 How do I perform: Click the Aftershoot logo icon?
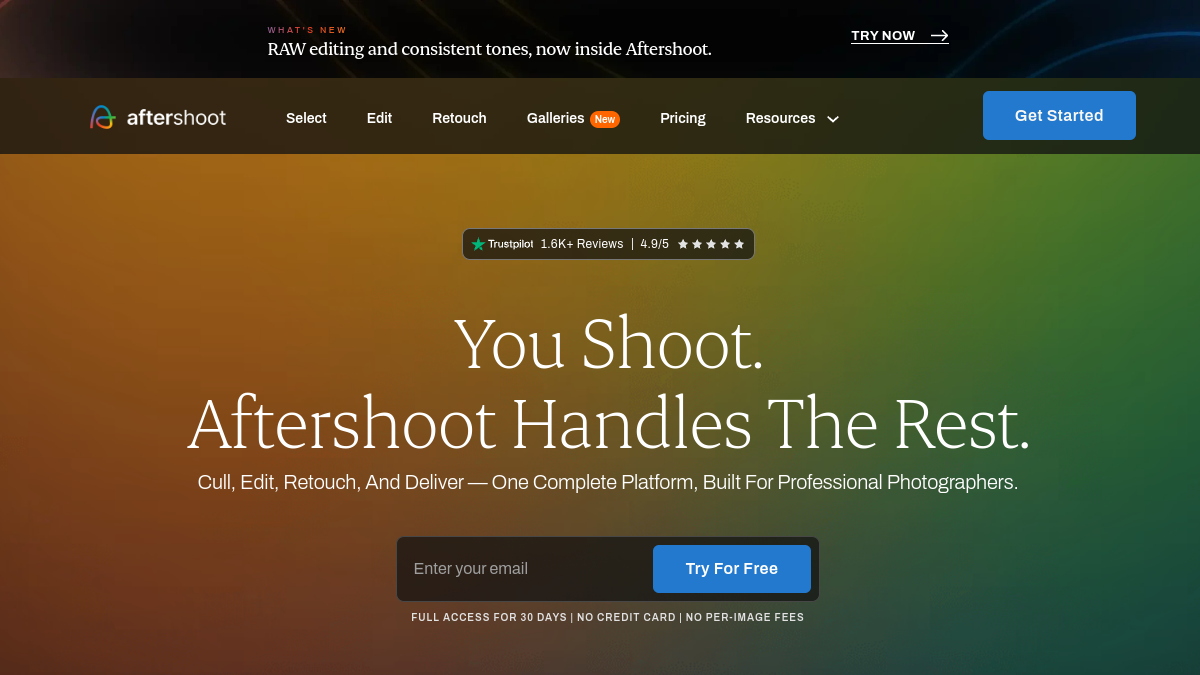coord(103,117)
